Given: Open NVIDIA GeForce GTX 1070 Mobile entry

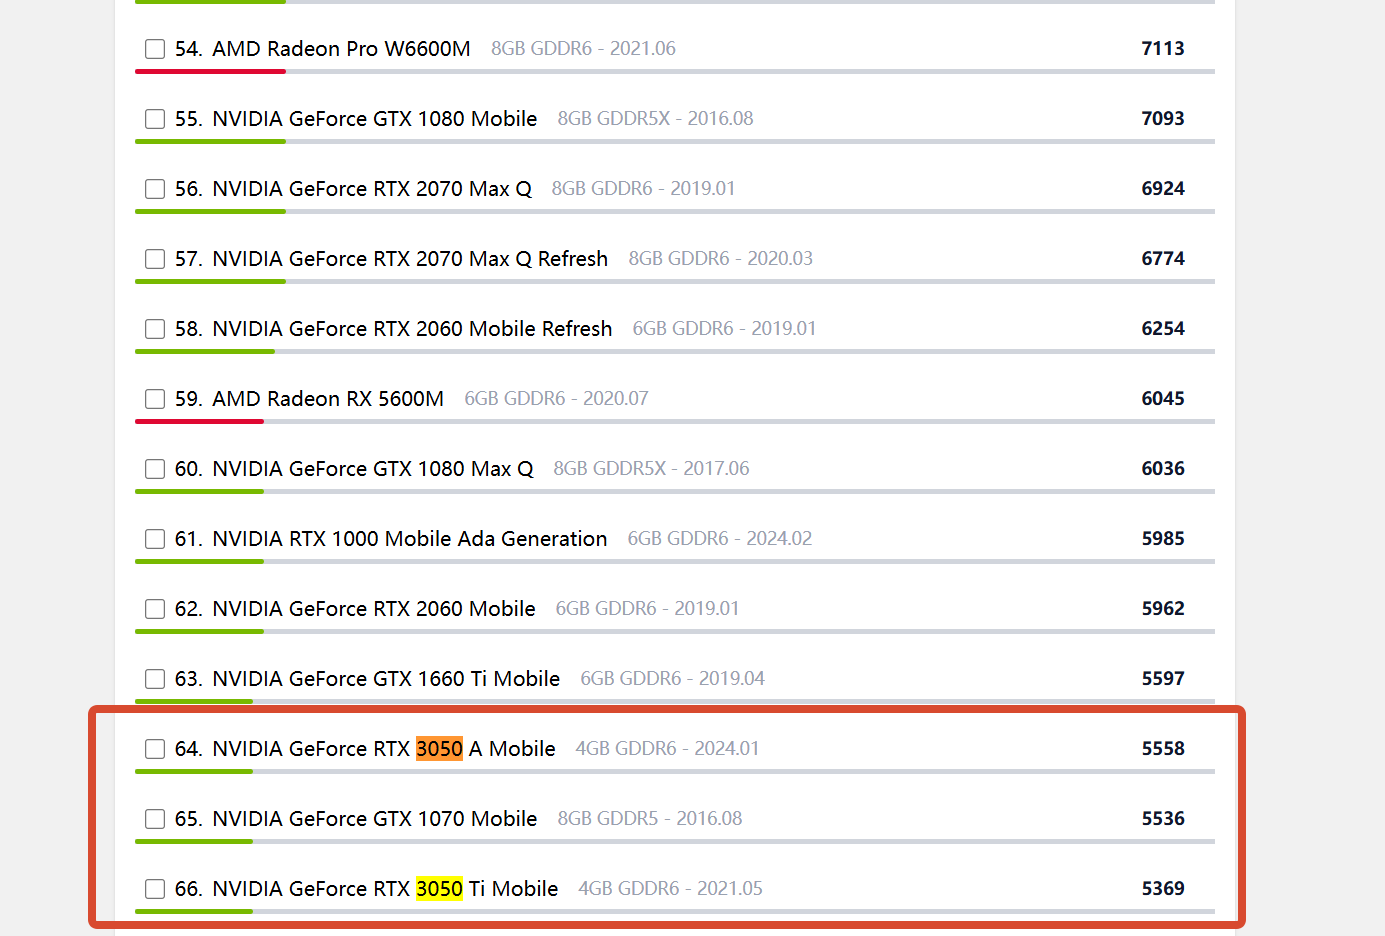Looking at the screenshot, I should coord(375,819).
